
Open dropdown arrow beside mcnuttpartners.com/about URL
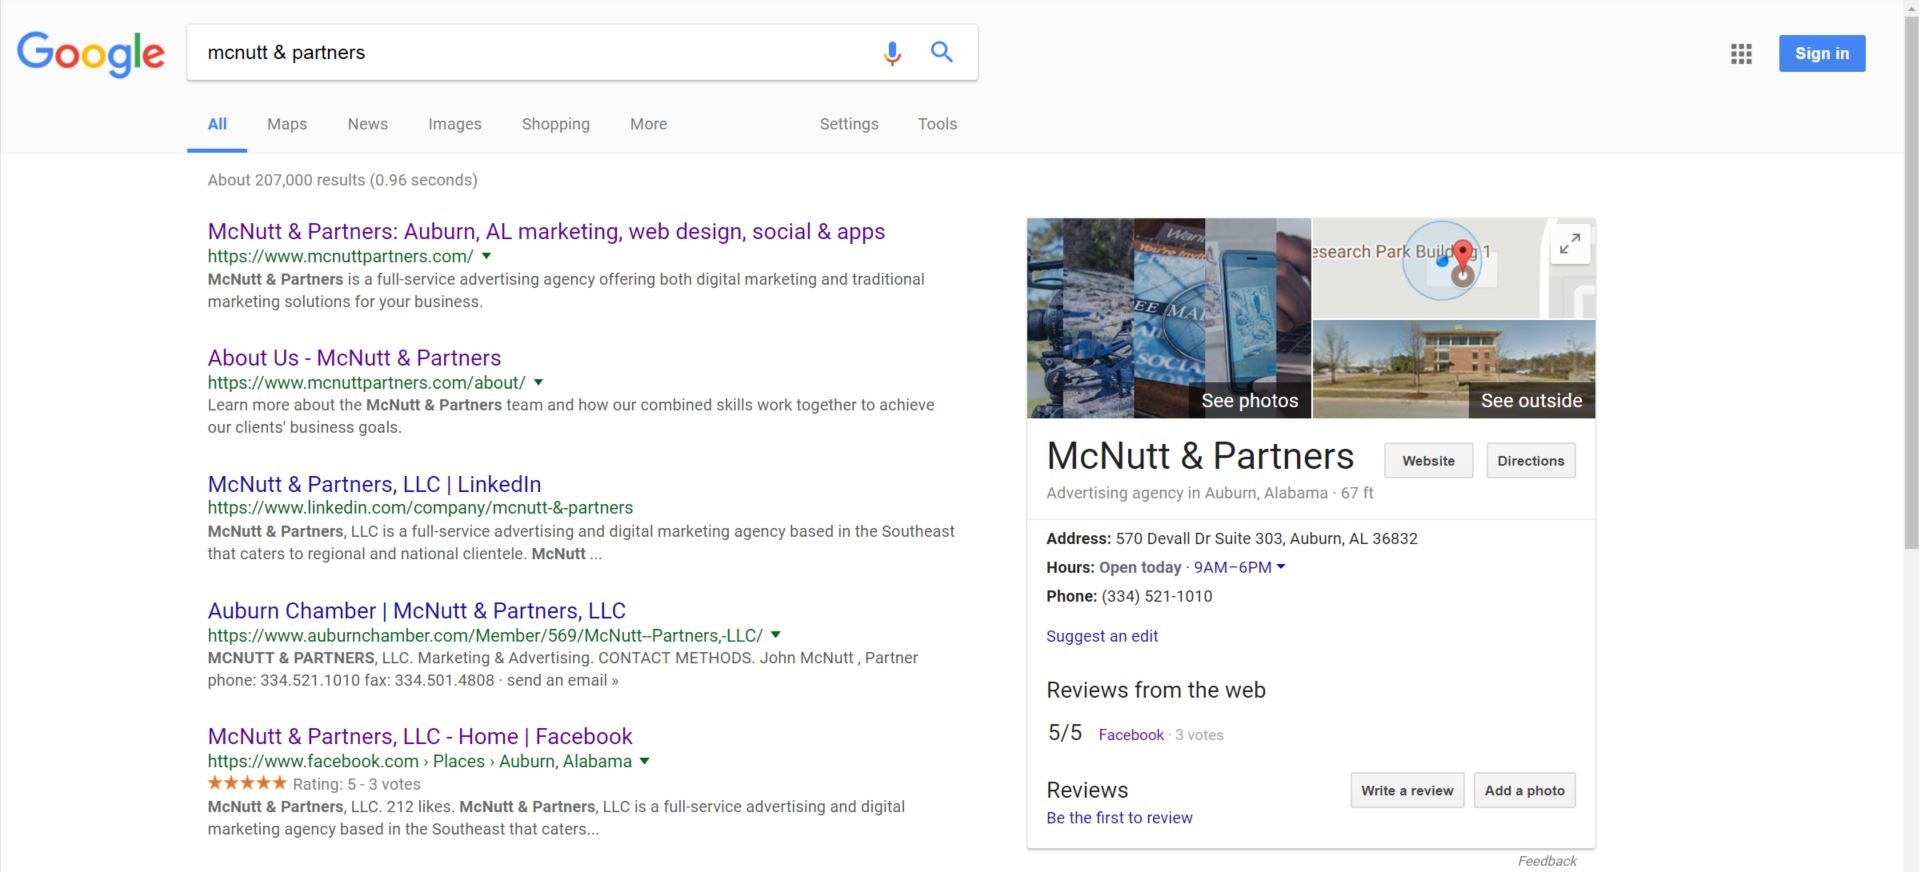[539, 382]
